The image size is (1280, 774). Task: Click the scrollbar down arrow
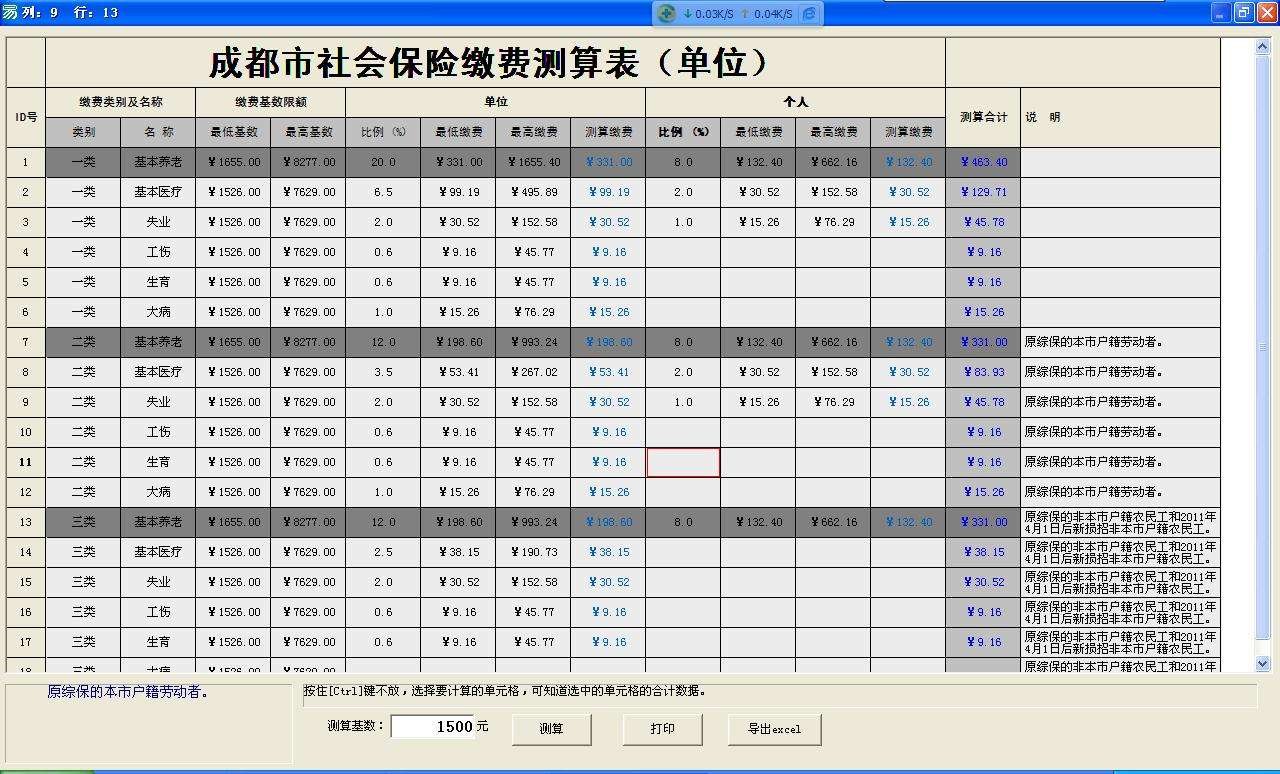click(1262, 663)
